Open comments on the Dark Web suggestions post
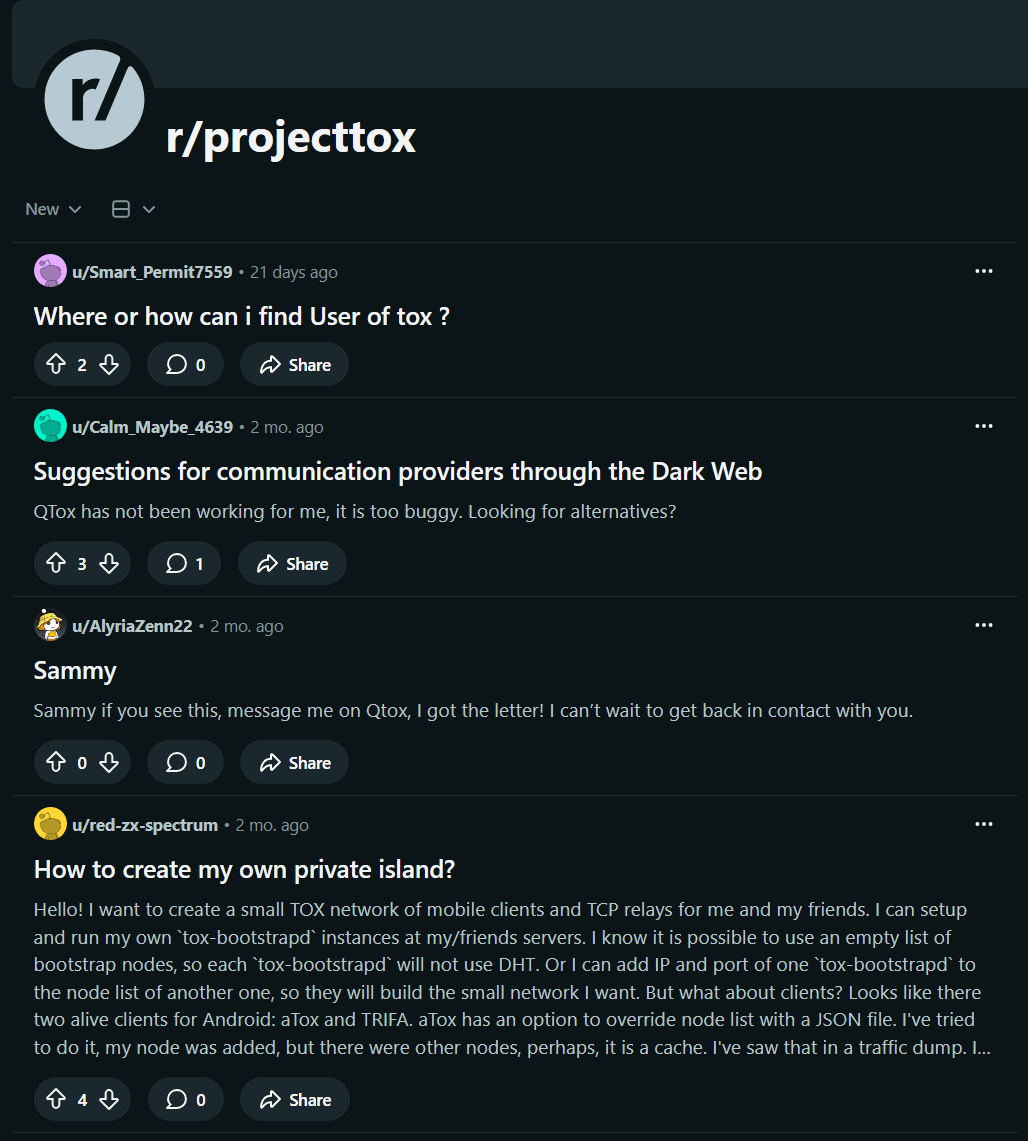Viewport: 1028px width, 1141px height. point(184,564)
